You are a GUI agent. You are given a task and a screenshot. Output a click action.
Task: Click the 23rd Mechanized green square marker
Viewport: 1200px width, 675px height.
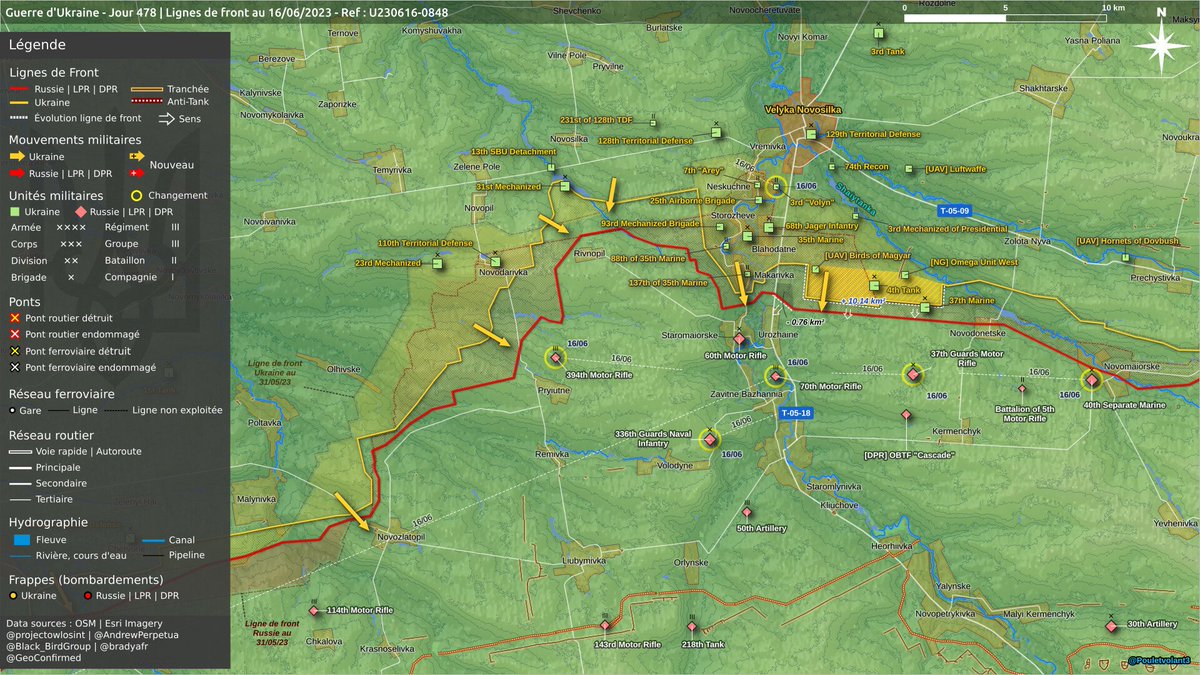437,264
